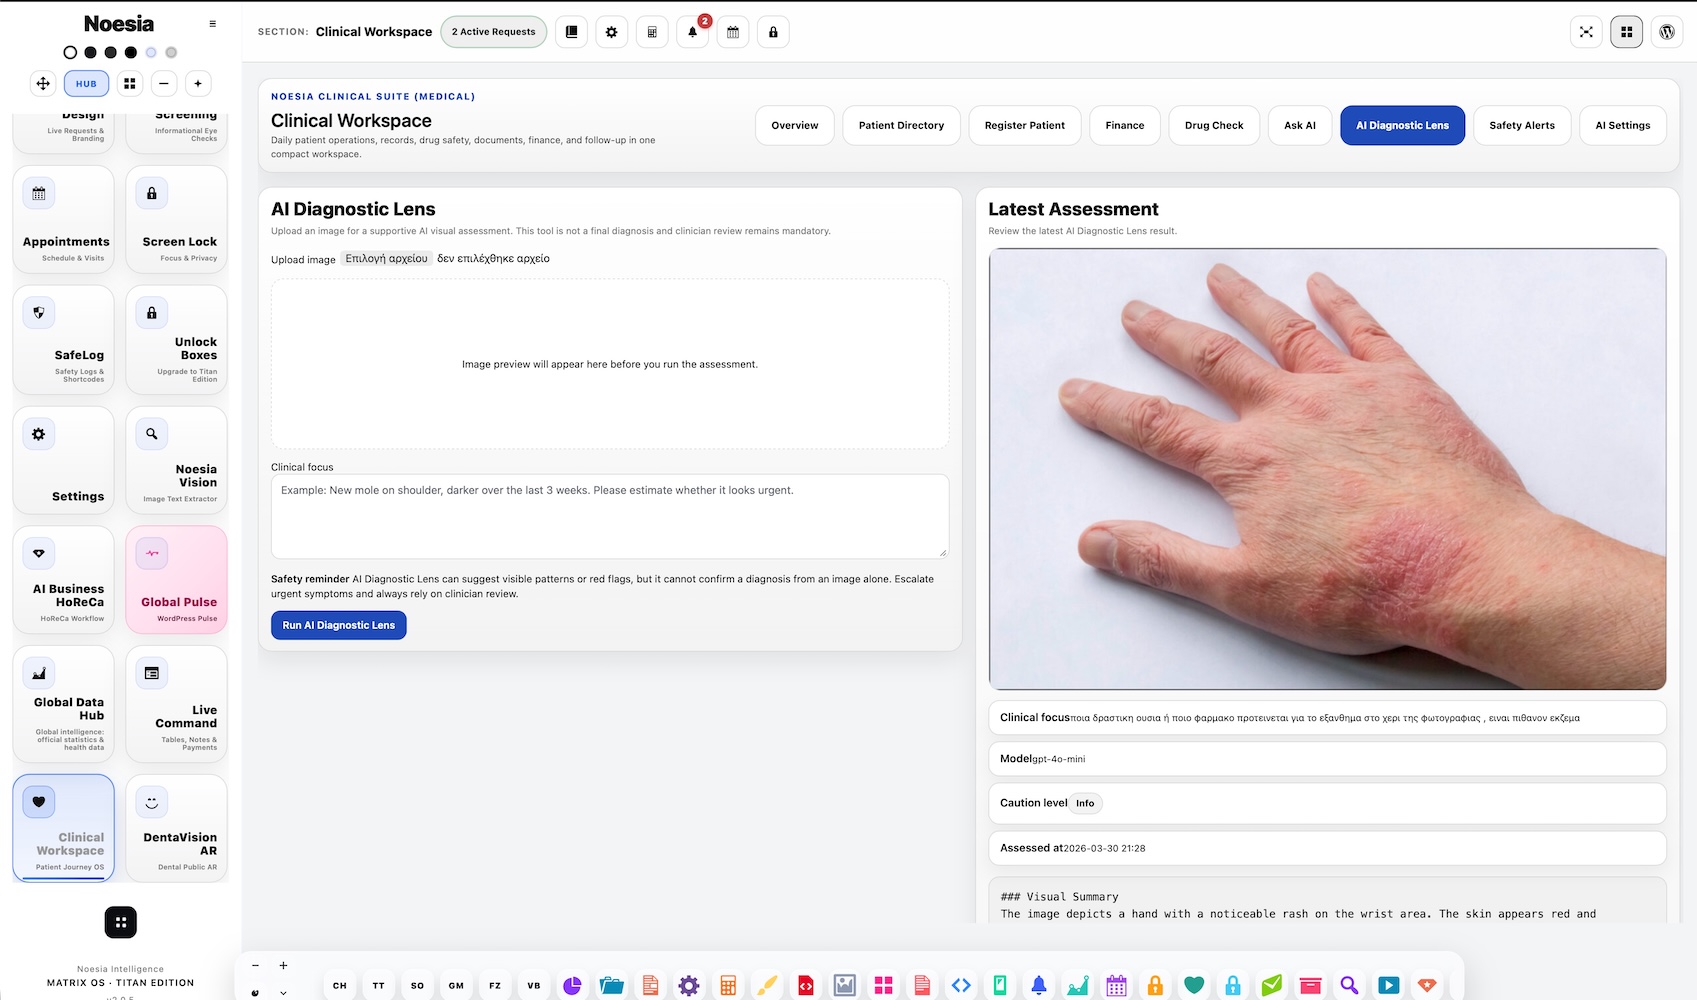Open the calculator icon in the top toolbar
This screenshot has width=1697, height=1000.
tap(652, 32)
